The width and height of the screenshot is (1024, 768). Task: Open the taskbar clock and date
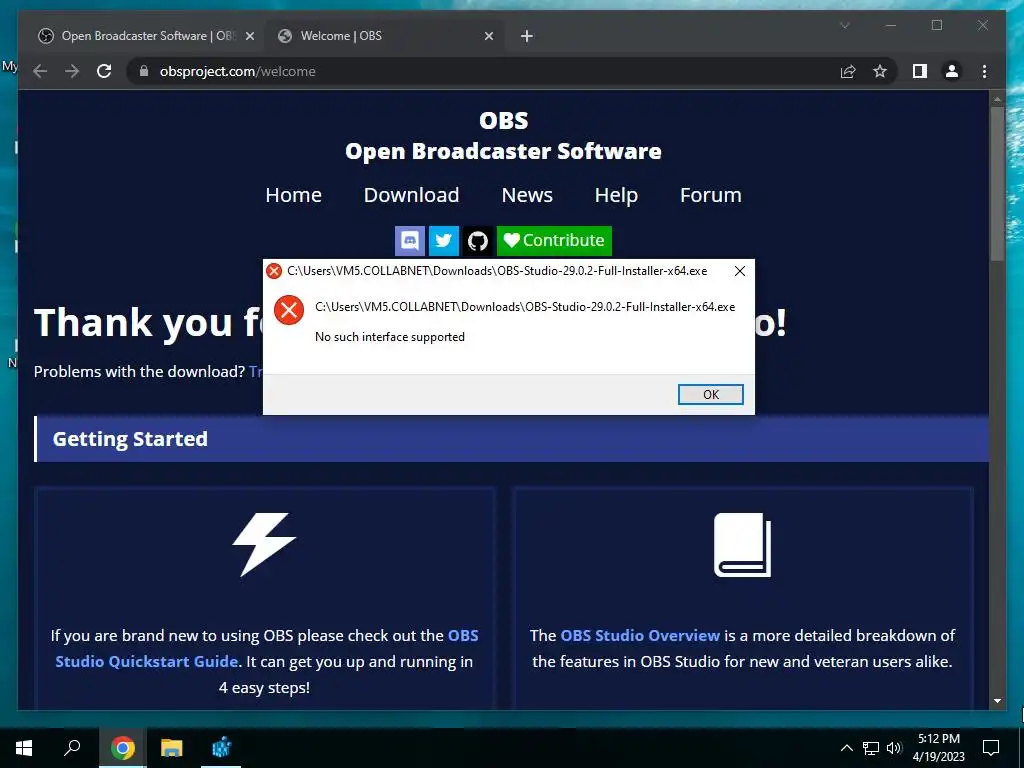click(938, 748)
